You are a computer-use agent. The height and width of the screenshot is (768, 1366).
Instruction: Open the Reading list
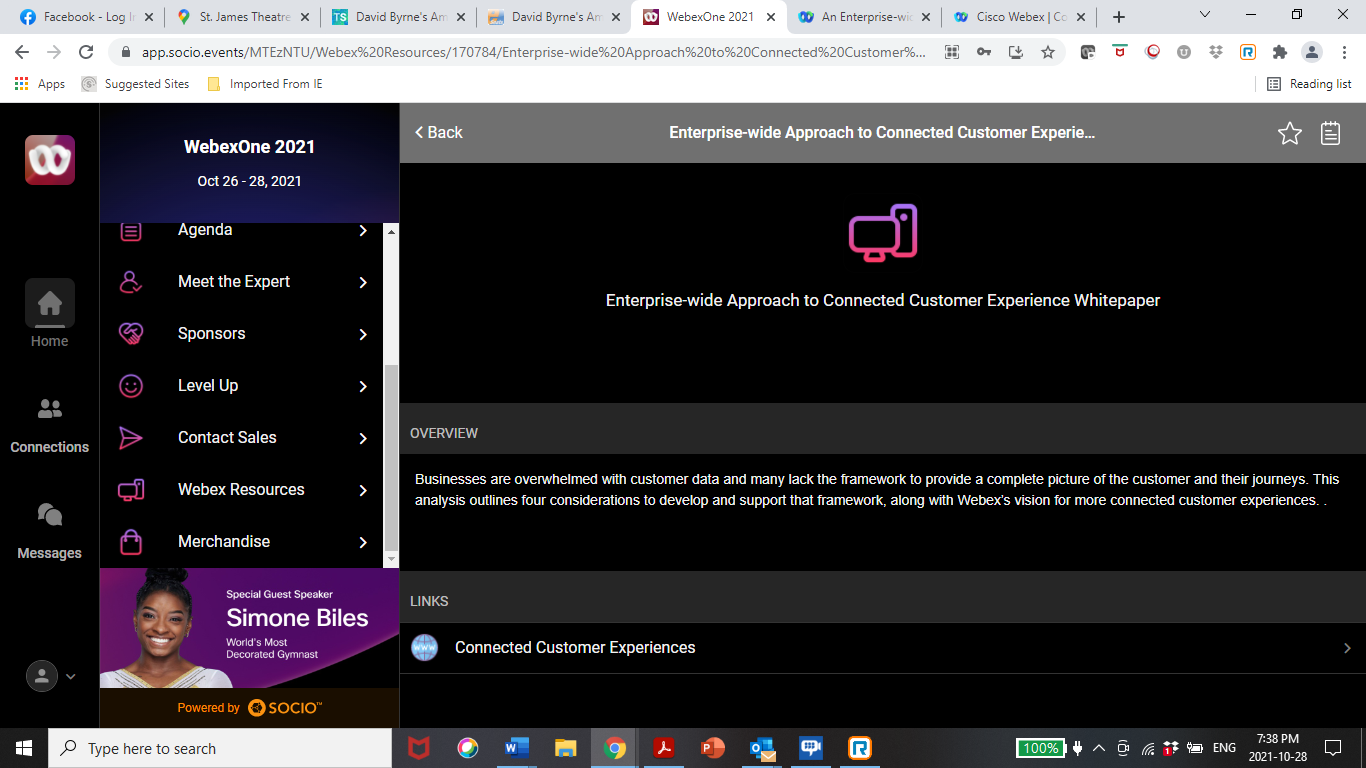pyautogui.click(x=1309, y=84)
